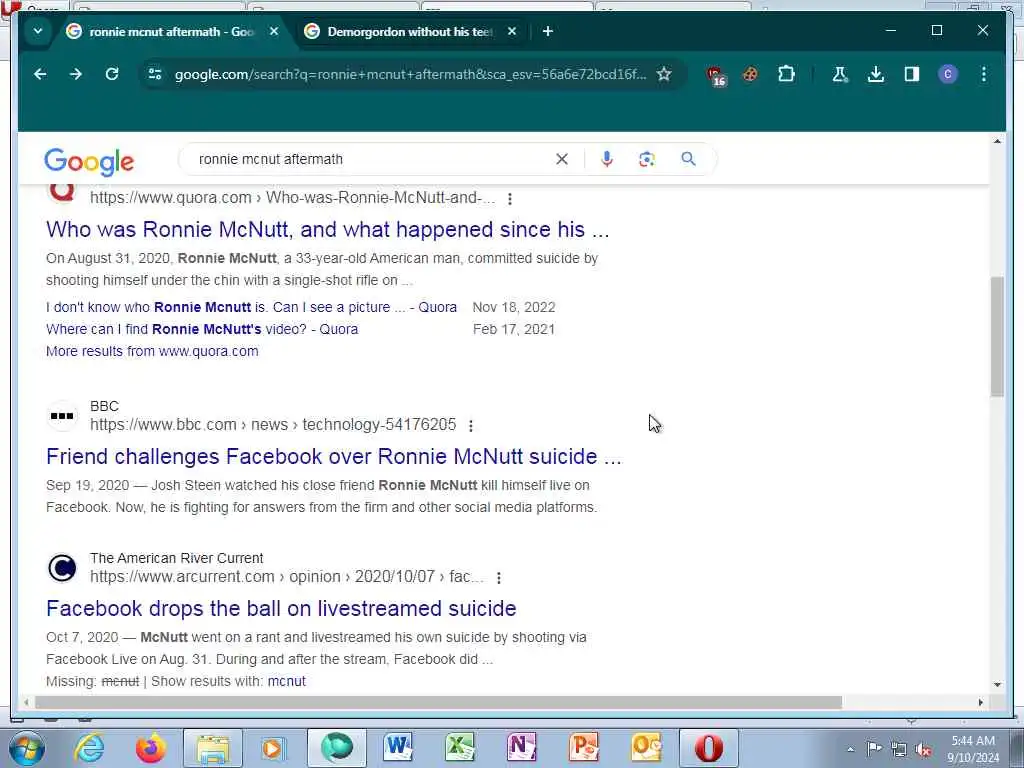
Task: Open 'Where can I find Ronnie McNutt's video' link
Action: [x=202, y=329]
